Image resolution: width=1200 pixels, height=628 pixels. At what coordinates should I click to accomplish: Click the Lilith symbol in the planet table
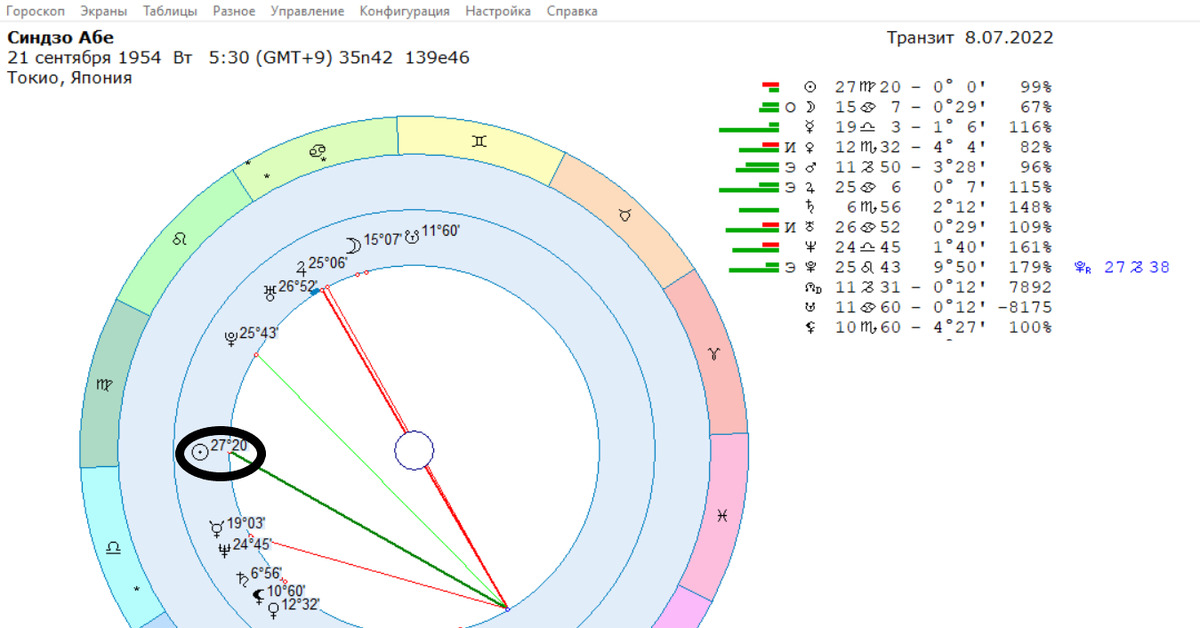coord(809,327)
